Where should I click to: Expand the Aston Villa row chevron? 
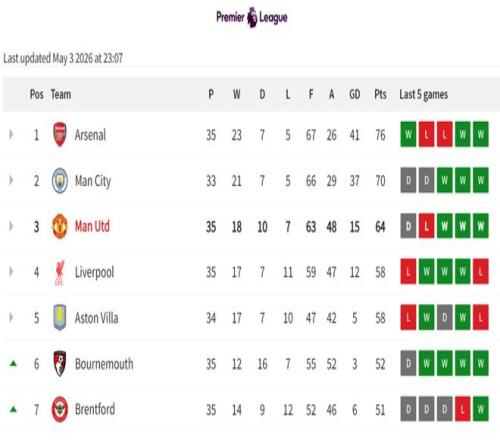(x=11, y=318)
